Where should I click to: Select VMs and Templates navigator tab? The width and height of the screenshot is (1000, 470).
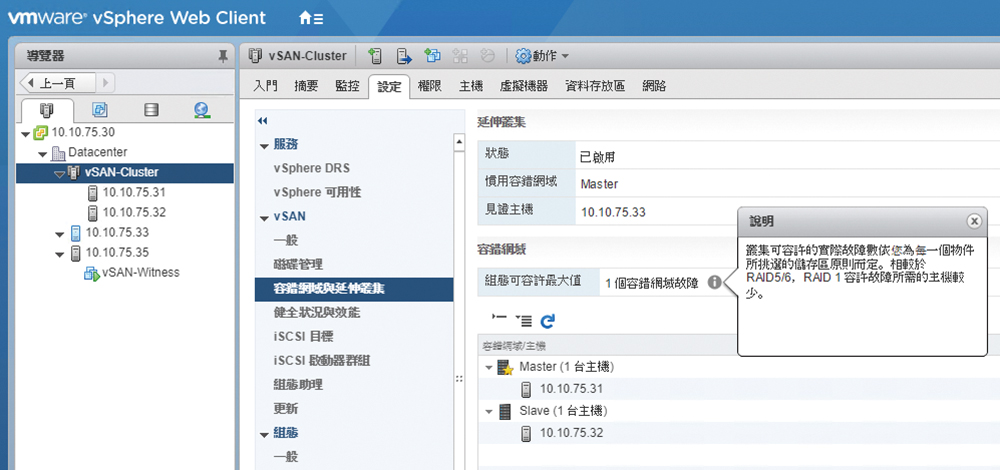pos(99,110)
